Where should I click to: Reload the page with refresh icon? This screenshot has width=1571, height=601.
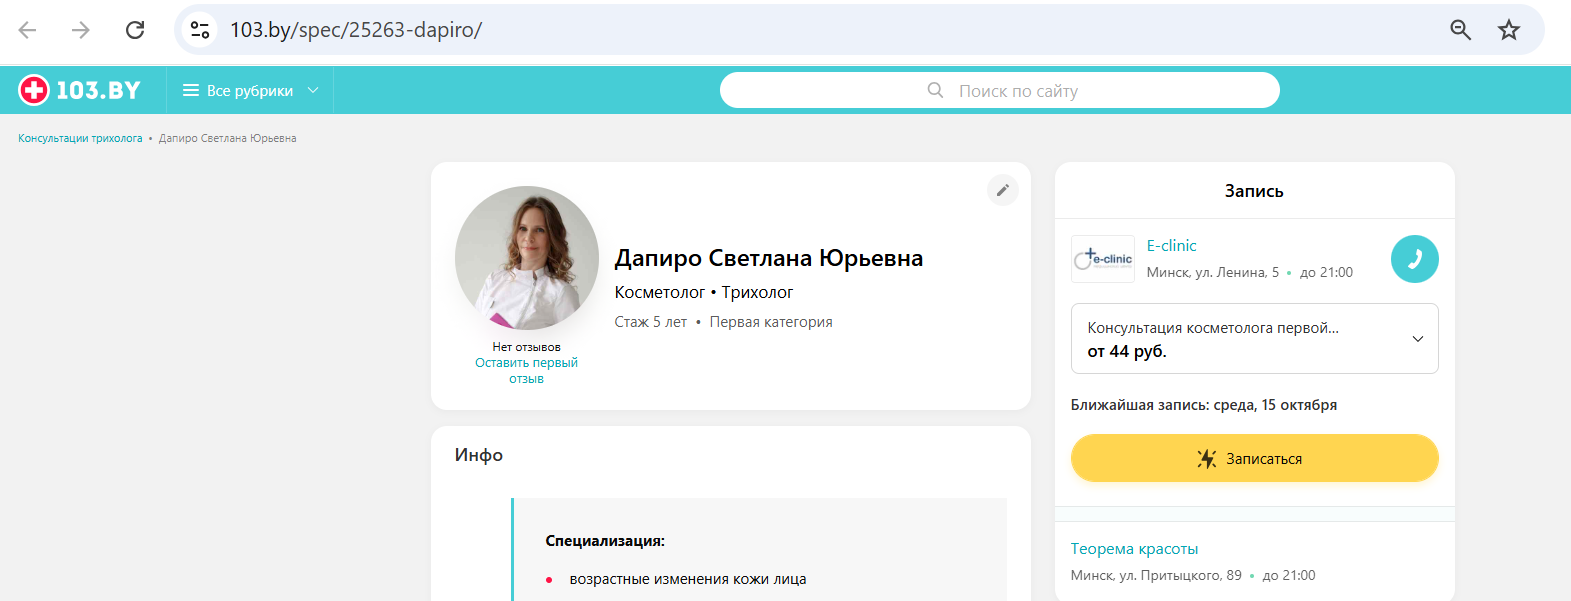click(x=135, y=30)
